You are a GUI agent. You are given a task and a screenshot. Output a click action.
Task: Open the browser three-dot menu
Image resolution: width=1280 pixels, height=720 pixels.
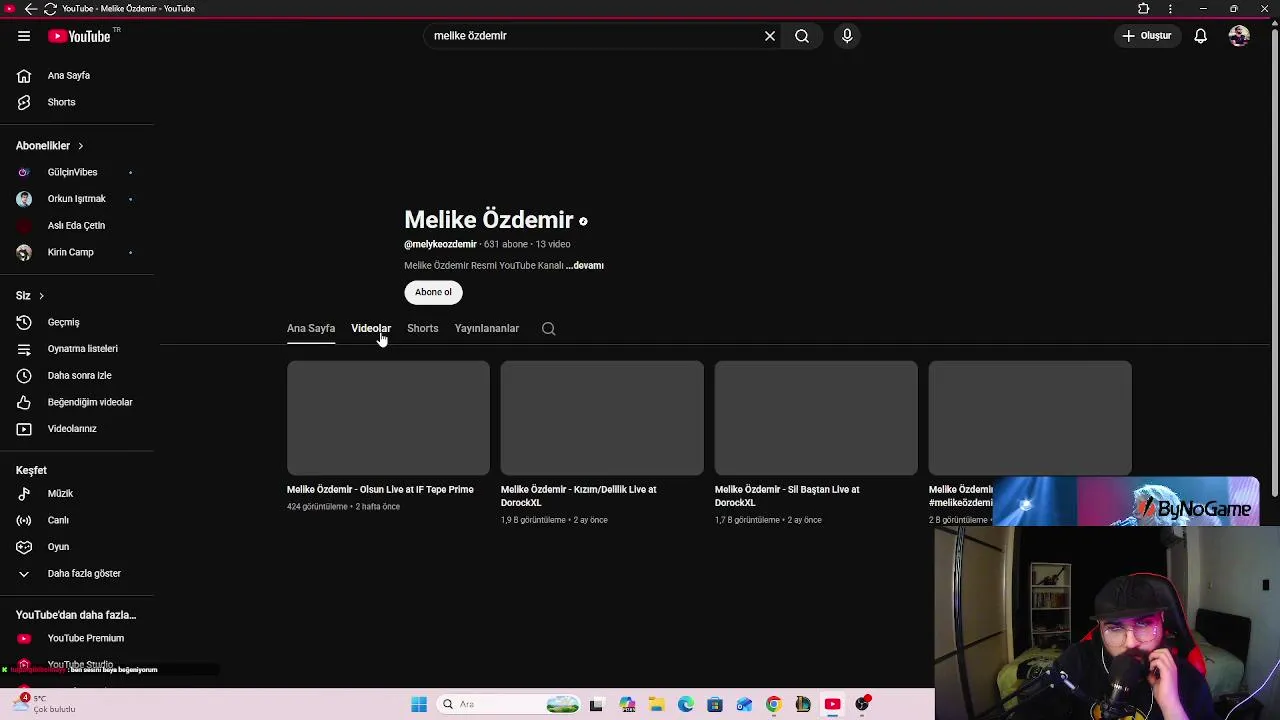click(x=1170, y=9)
